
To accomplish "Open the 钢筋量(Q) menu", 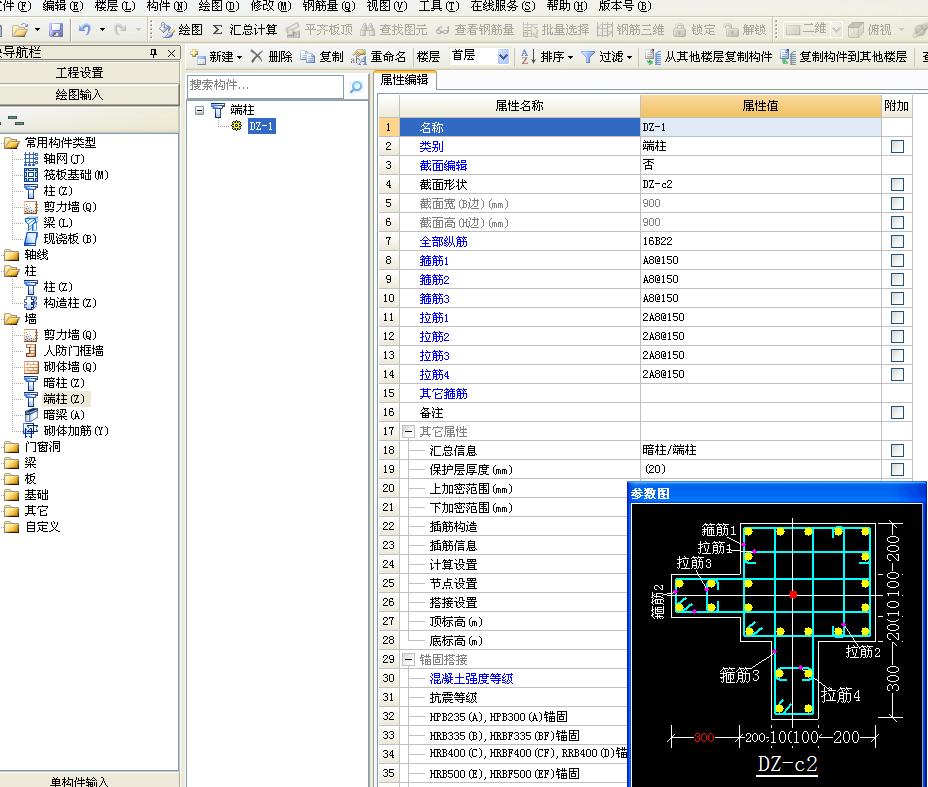I will [328, 7].
